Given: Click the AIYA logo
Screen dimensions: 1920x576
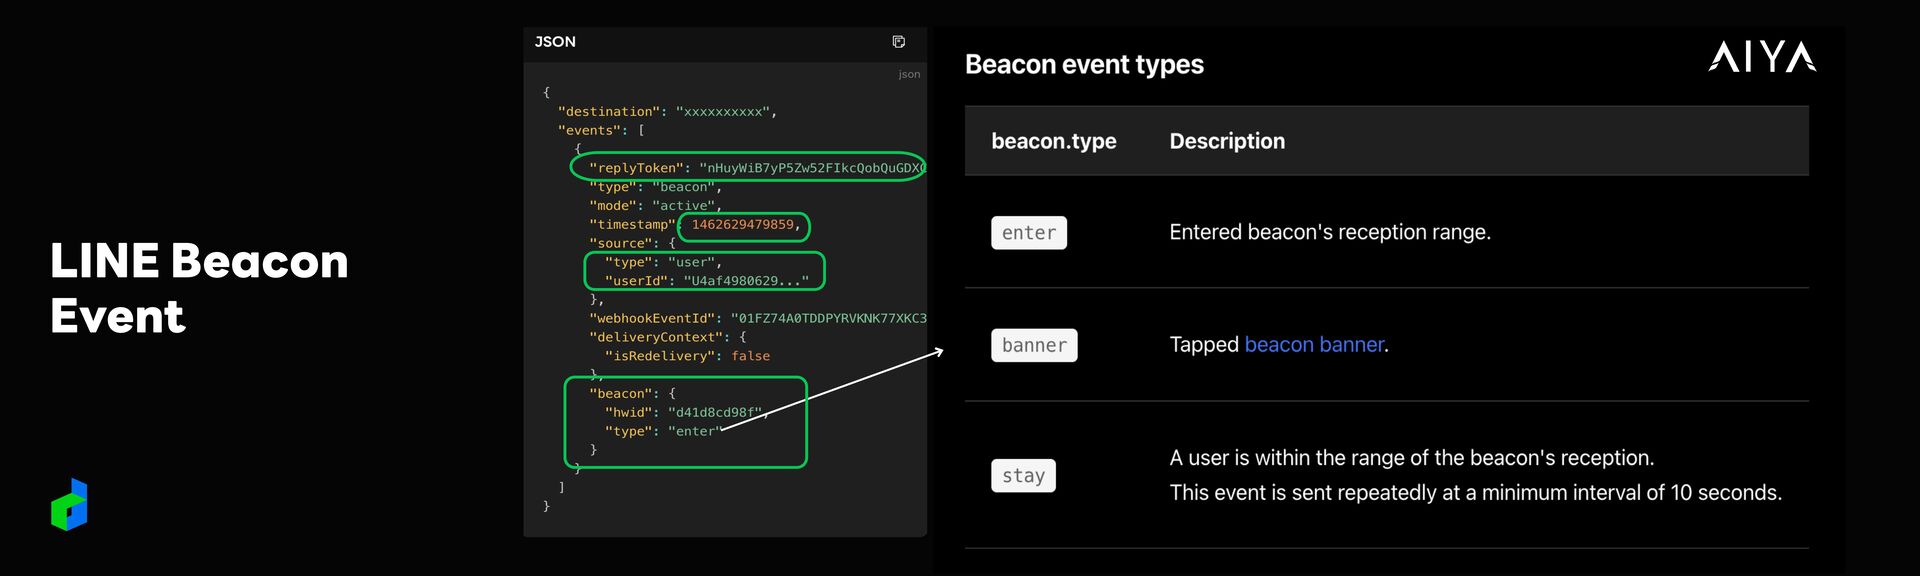Looking at the screenshot, I should point(1762,57).
